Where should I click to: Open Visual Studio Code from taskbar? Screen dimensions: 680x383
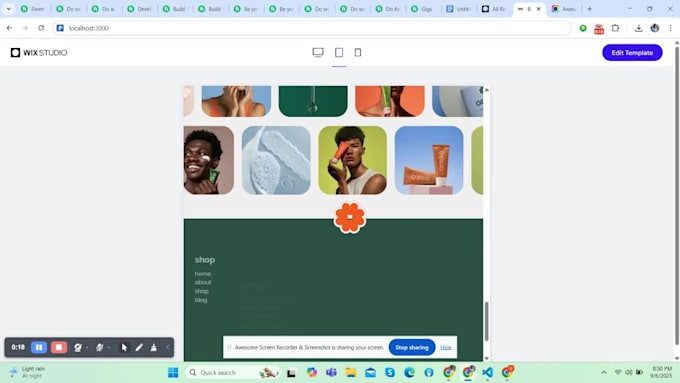click(x=487, y=373)
